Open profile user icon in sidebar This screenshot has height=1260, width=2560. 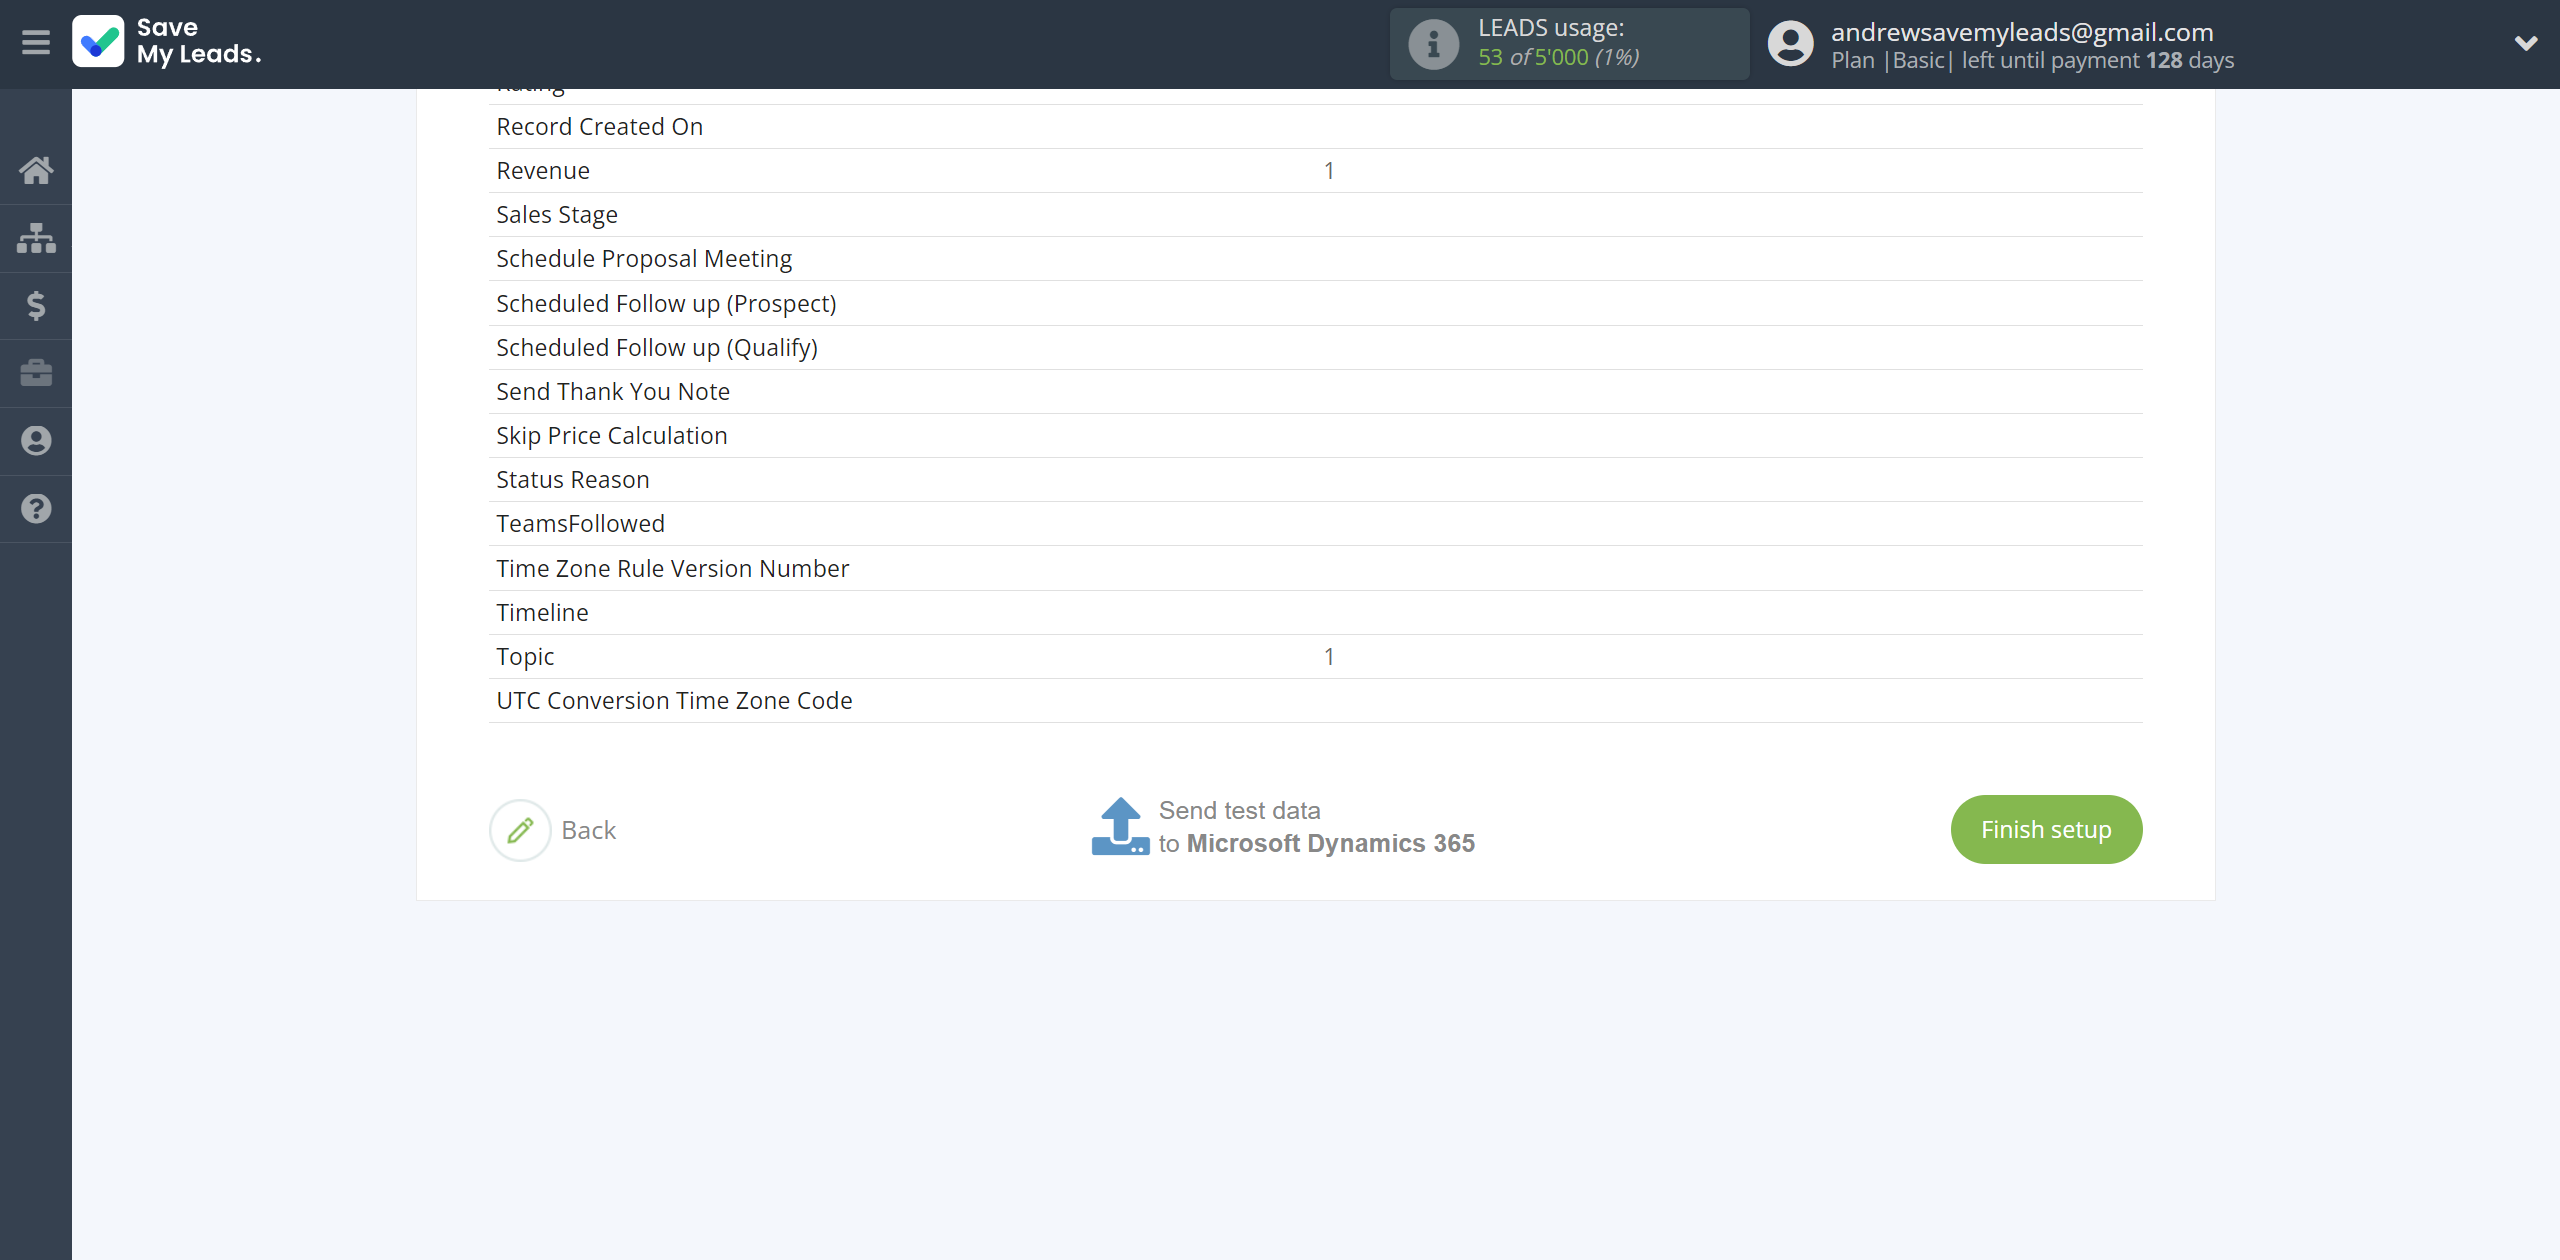coord(36,441)
